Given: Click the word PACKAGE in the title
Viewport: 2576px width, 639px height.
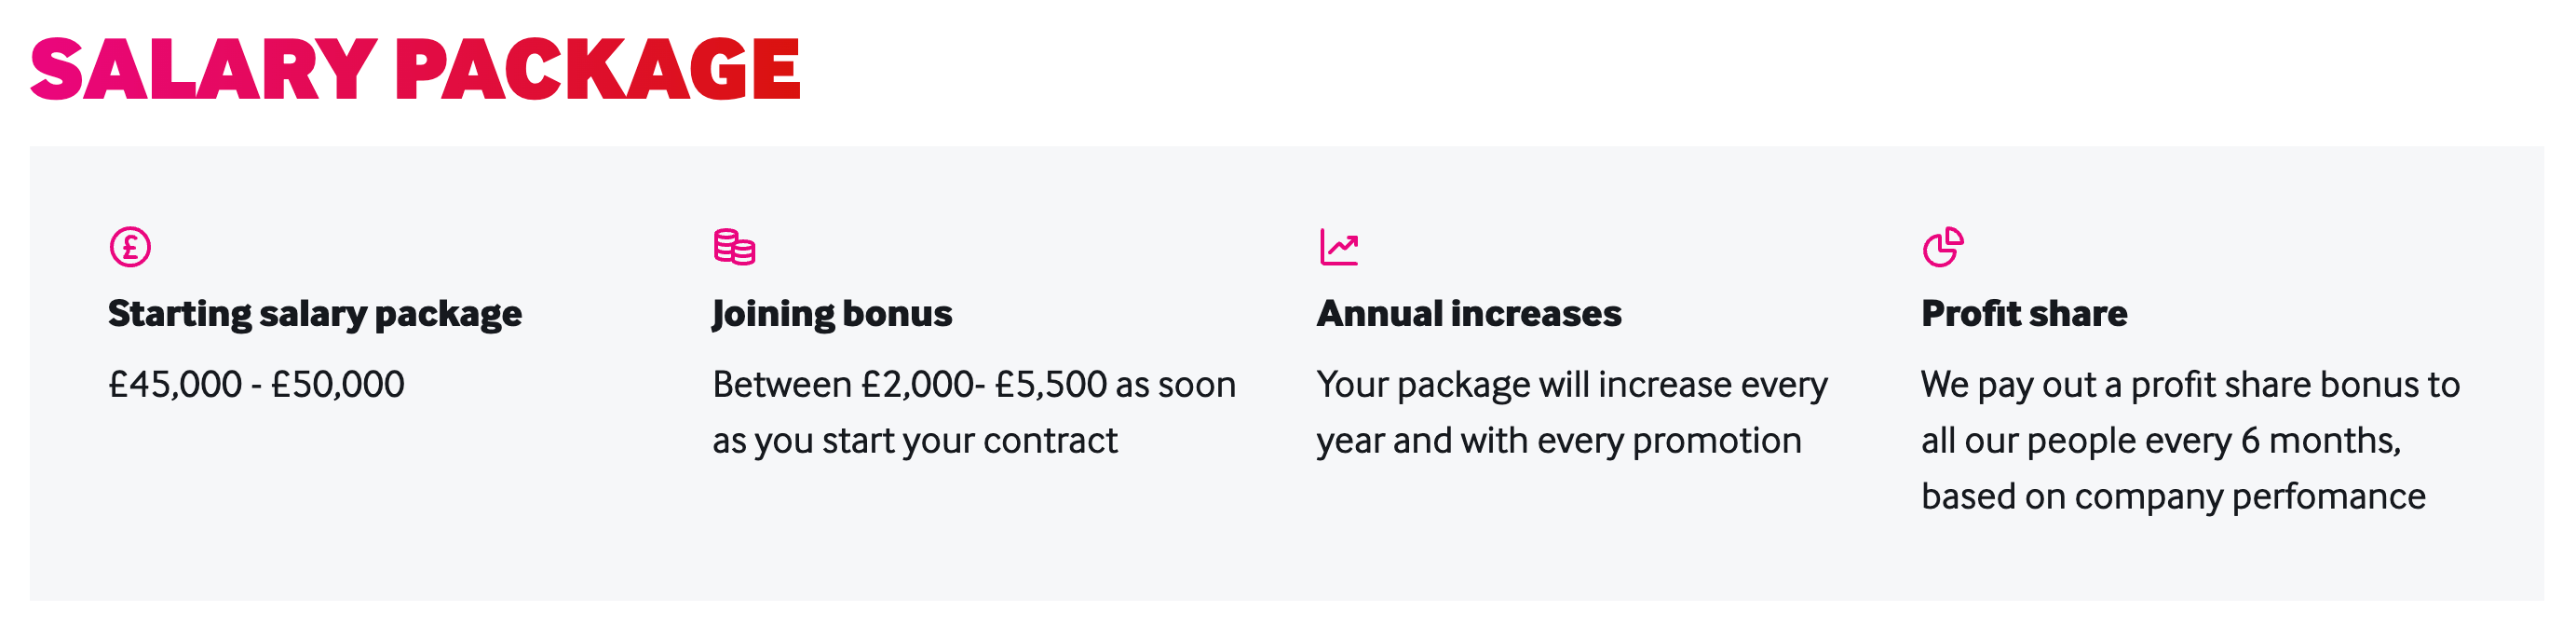Looking at the screenshot, I should click(x=598, y=69).
